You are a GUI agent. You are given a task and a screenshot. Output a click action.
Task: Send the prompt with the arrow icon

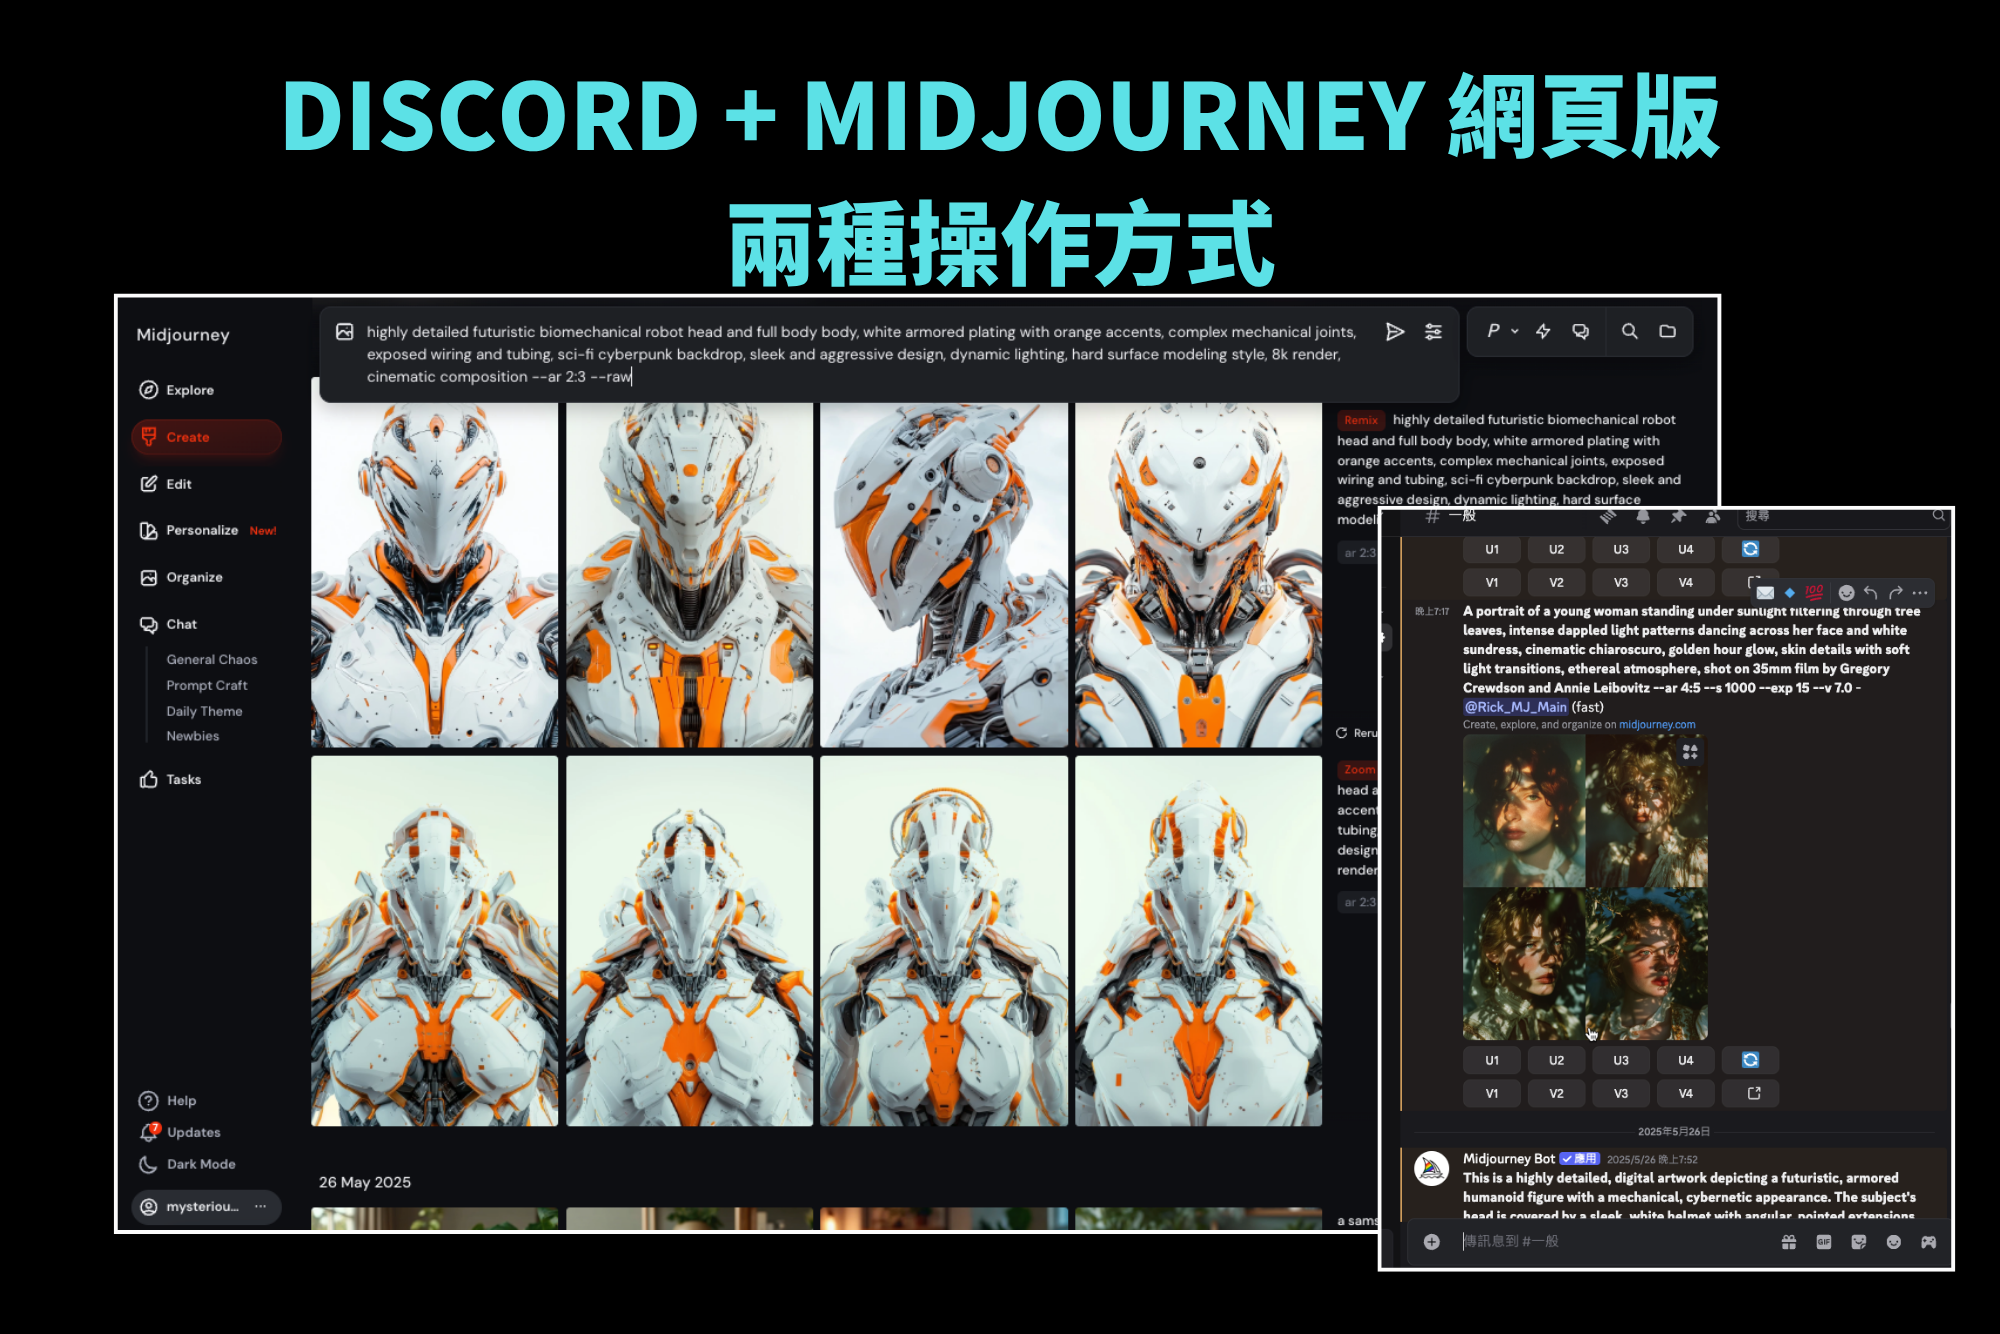click(1394, 332)
